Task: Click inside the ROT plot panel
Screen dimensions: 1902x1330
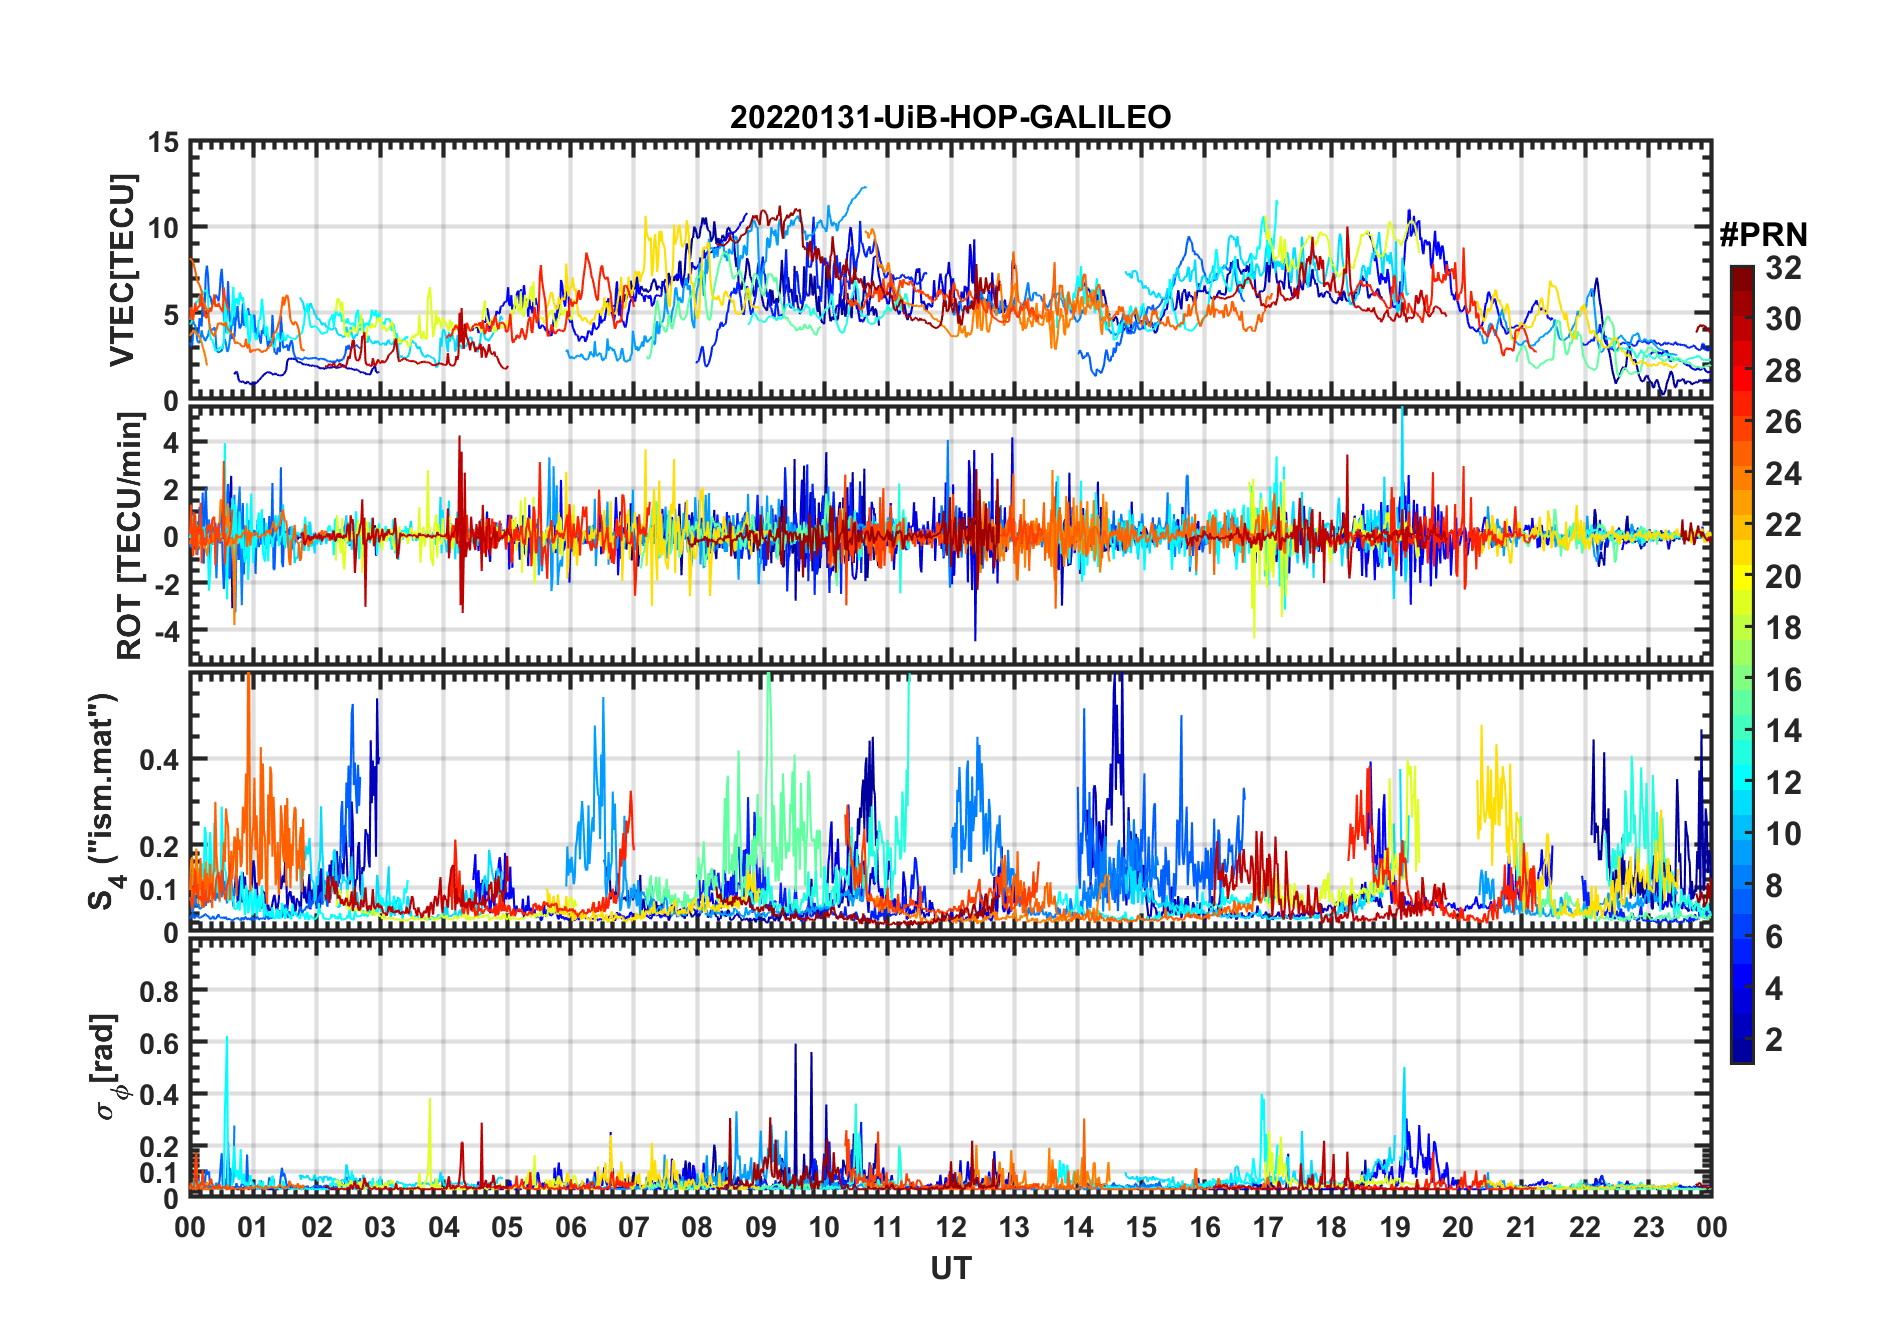Action: 950,535
